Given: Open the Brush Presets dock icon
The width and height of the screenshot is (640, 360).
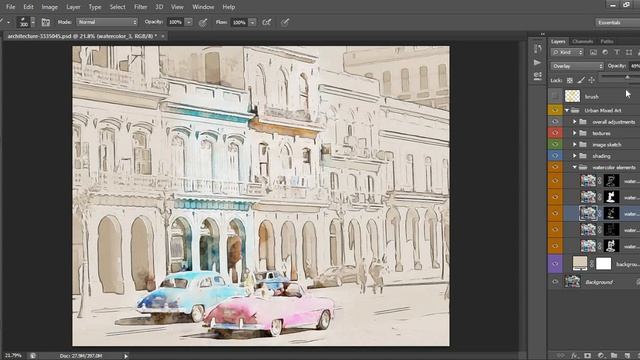Looking at the screenshot, I should click(x=538, y=76).
